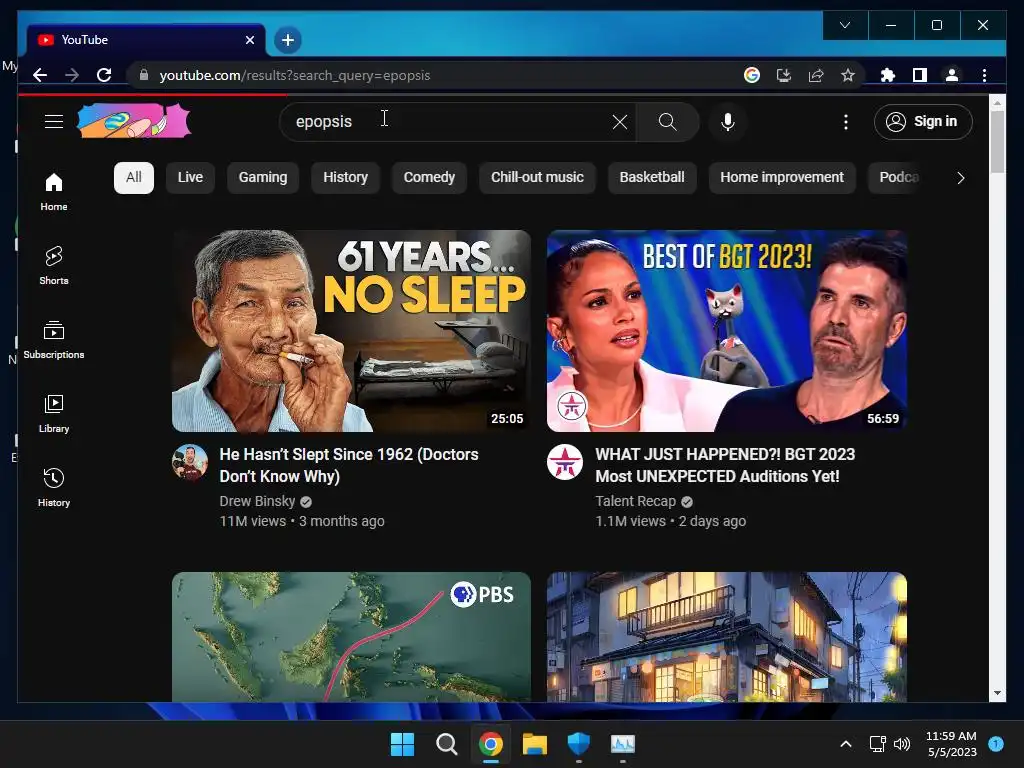Open the Best of BGT 2023 thumbnail
The height and width of the screenshot is (768, 1024).
point(727,330)
